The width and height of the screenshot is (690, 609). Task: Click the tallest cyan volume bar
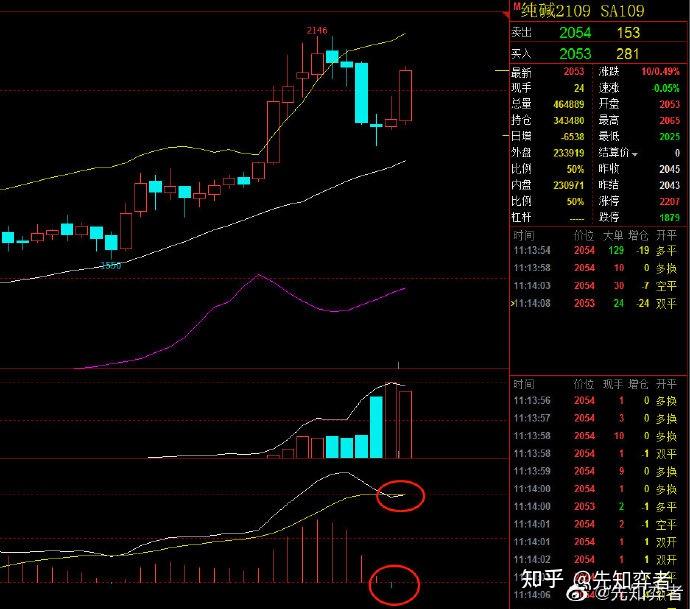(376, 427)
